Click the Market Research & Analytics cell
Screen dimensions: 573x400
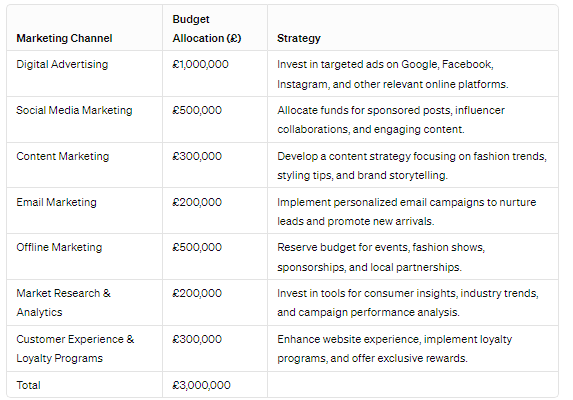pyautogui.click(x=63, y=302)
